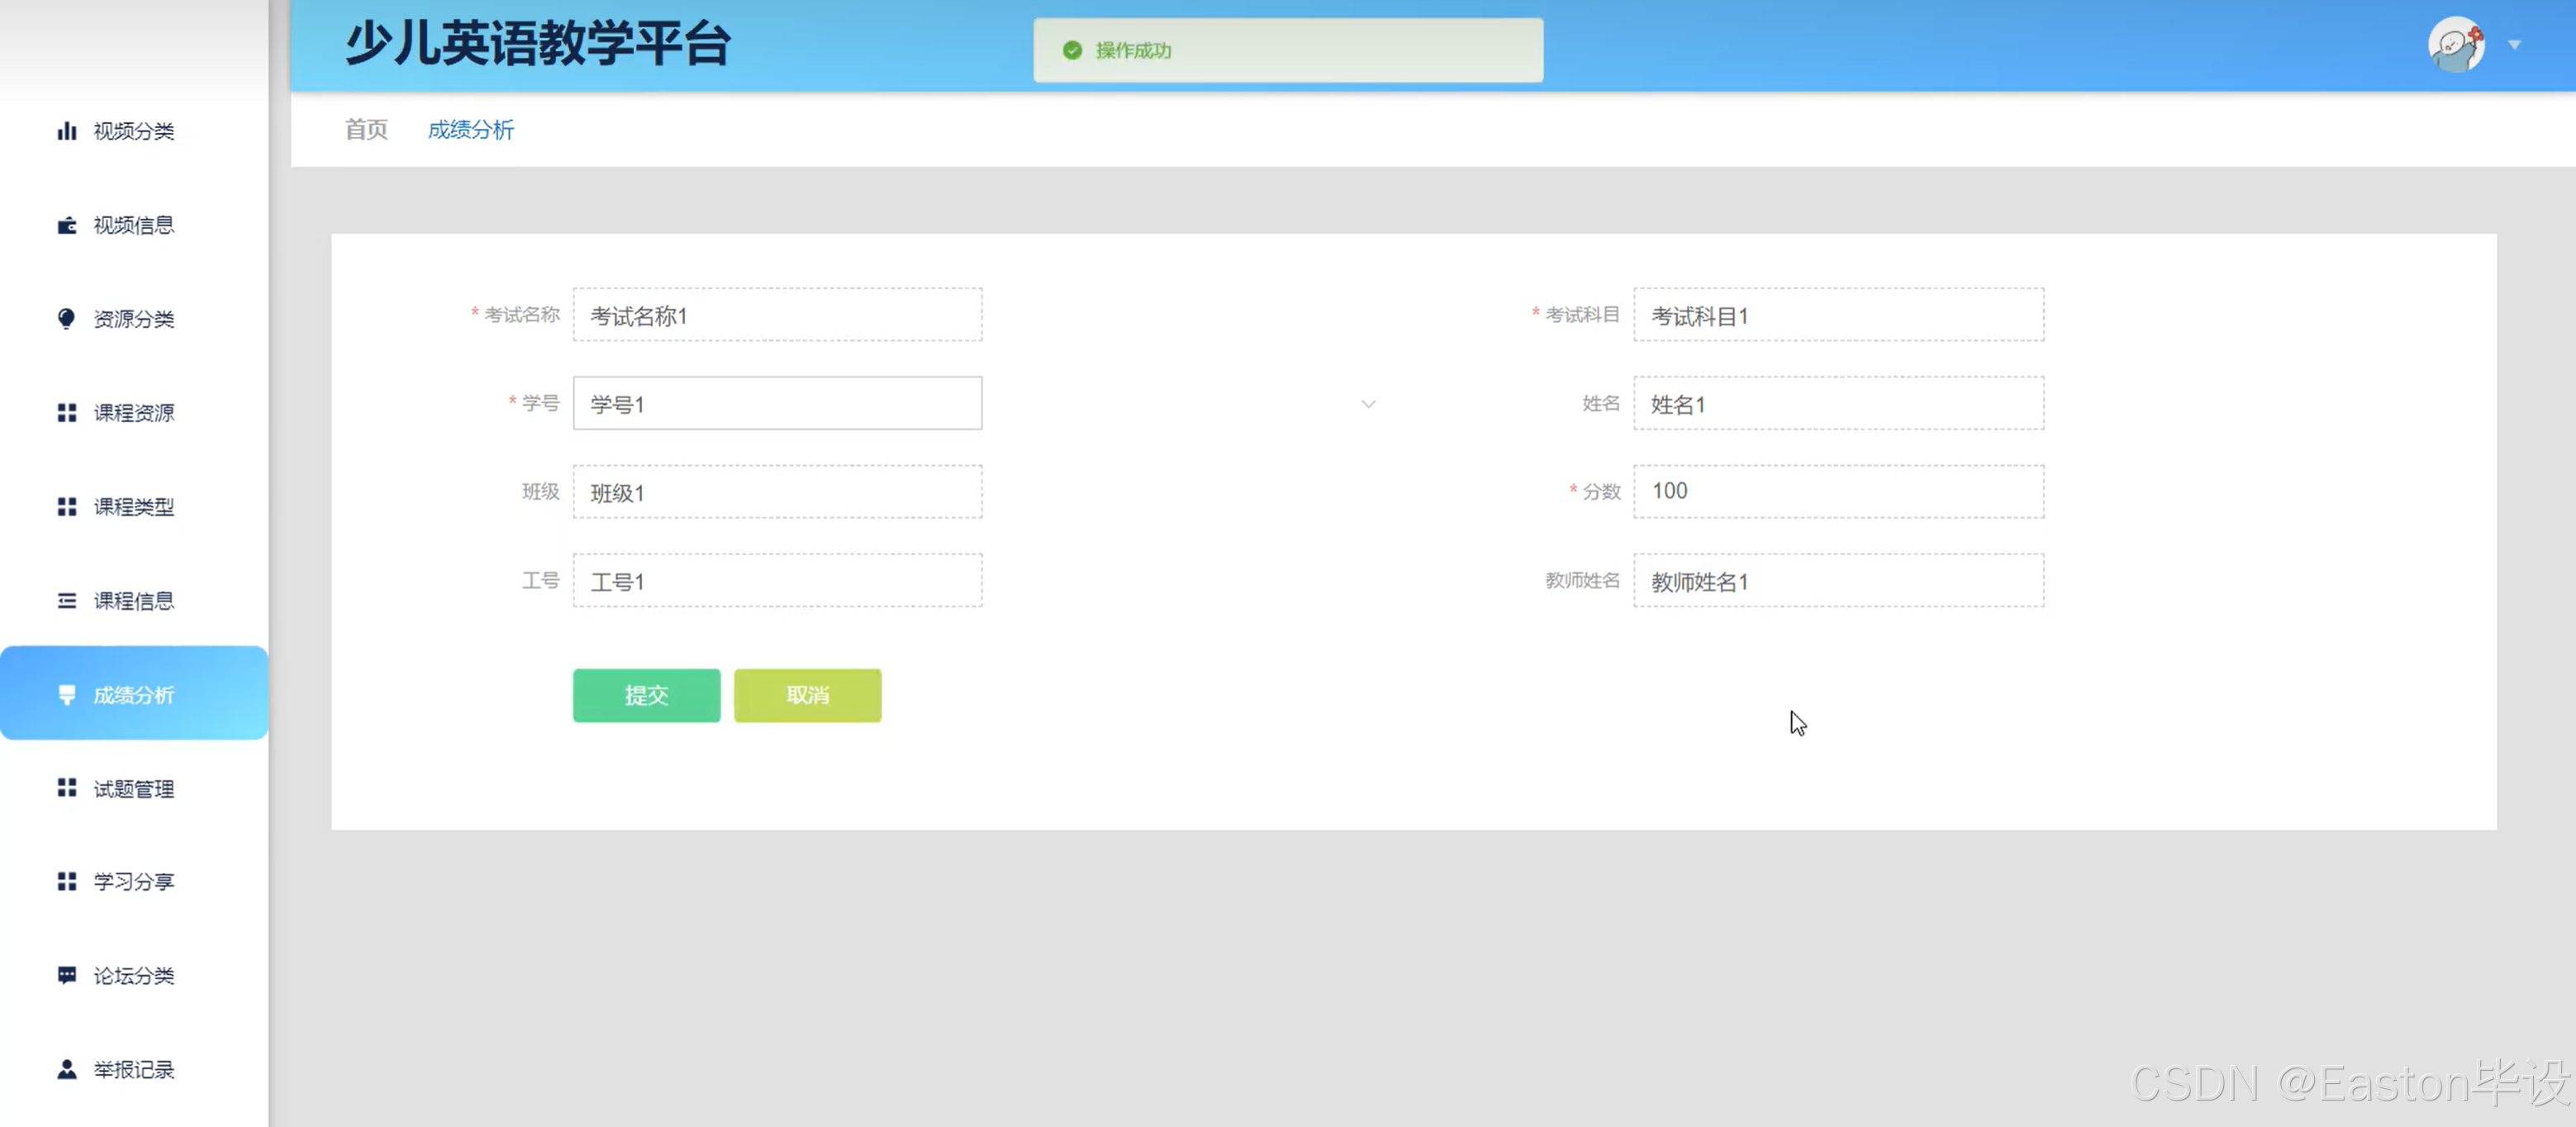Click the 资源分类 bulb icon
This screenshot has height=1127, width=2576.
[67, 319]
